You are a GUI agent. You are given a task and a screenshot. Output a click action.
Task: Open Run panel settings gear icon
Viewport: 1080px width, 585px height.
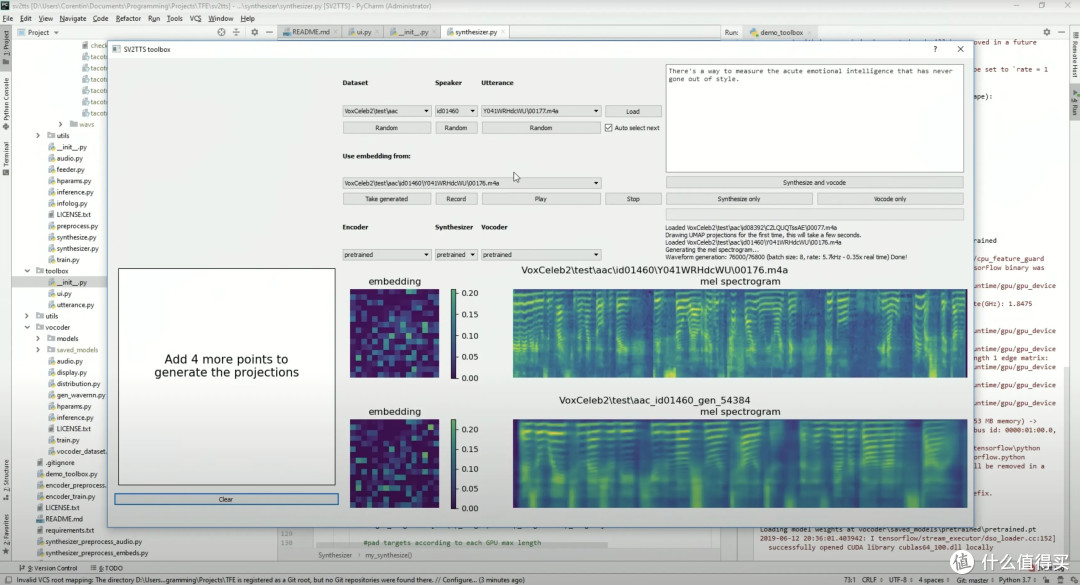click(x=1046, y=32)
